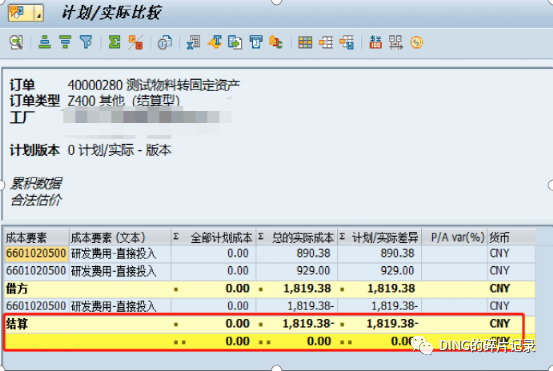553x371 pixels.
Task: Click the actual cost value 890.38
Action: click(313, 254)
